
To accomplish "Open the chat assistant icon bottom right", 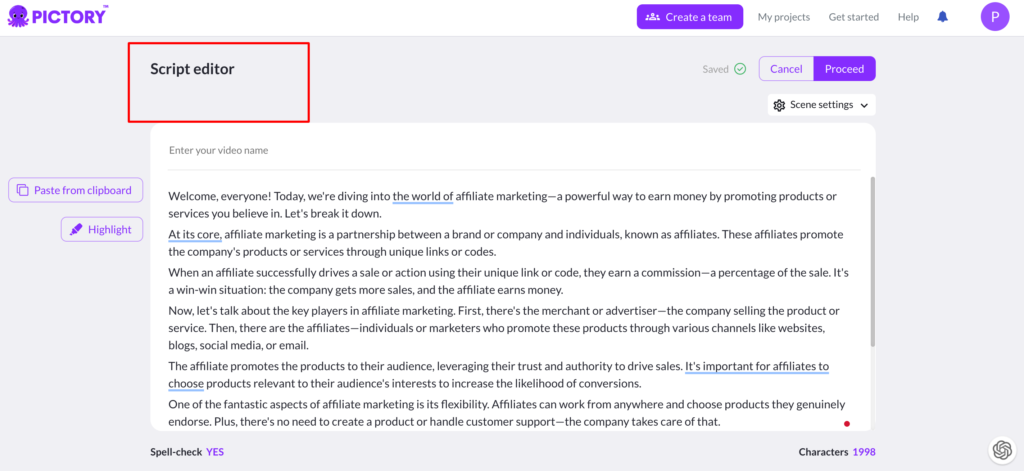I will point(1001,451).
